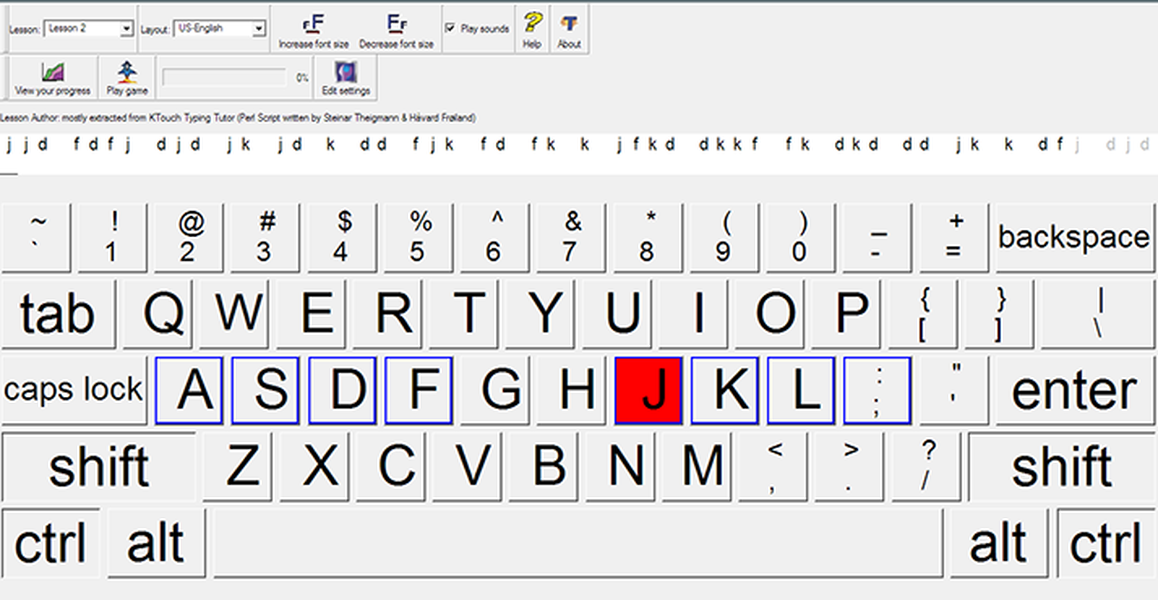Screen dimensions: 1158x600
Task: Click the R key
Action: (x=387, y=314)
